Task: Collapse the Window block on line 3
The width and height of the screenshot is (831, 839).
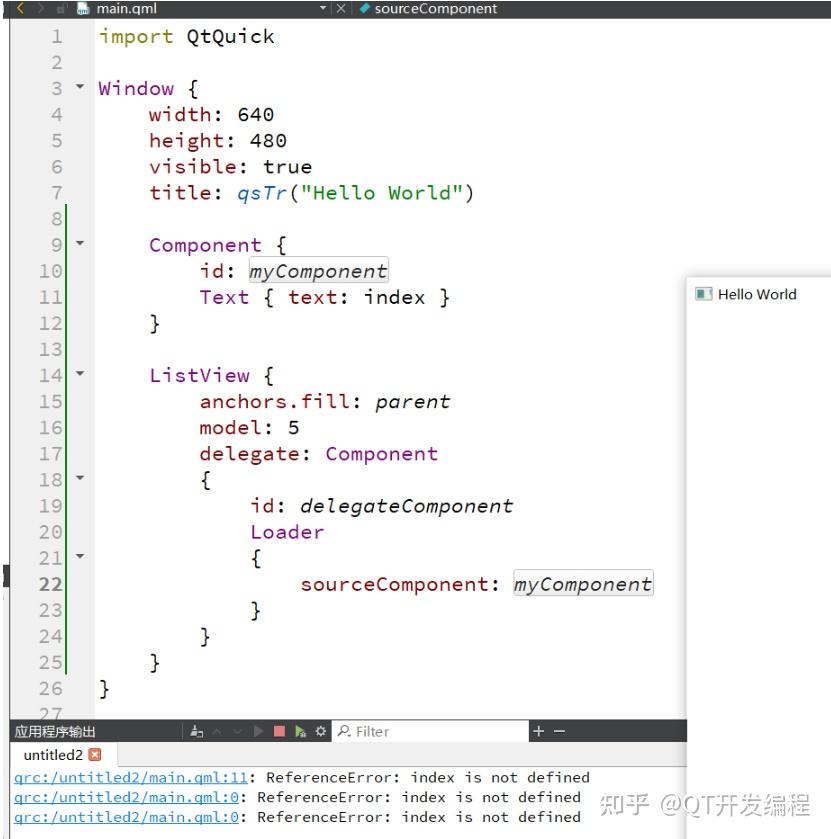Action: 80,88
